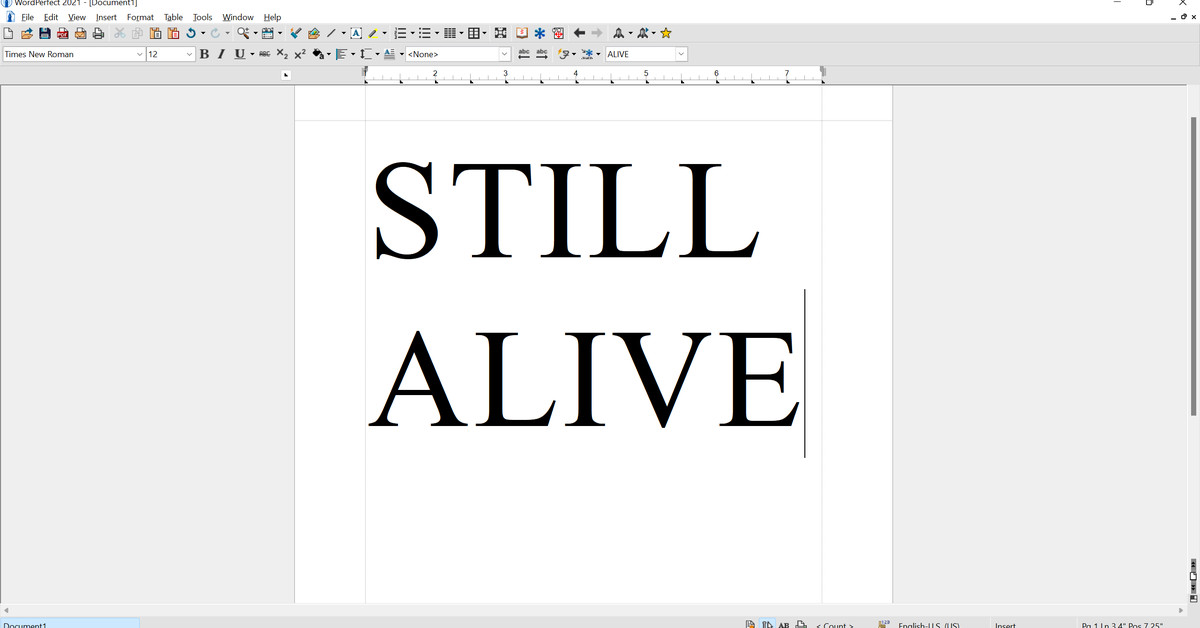Viewport: 1200px width, 628px height.
Task: Toggle Italic formatting
Action: (x=221, y=54)
